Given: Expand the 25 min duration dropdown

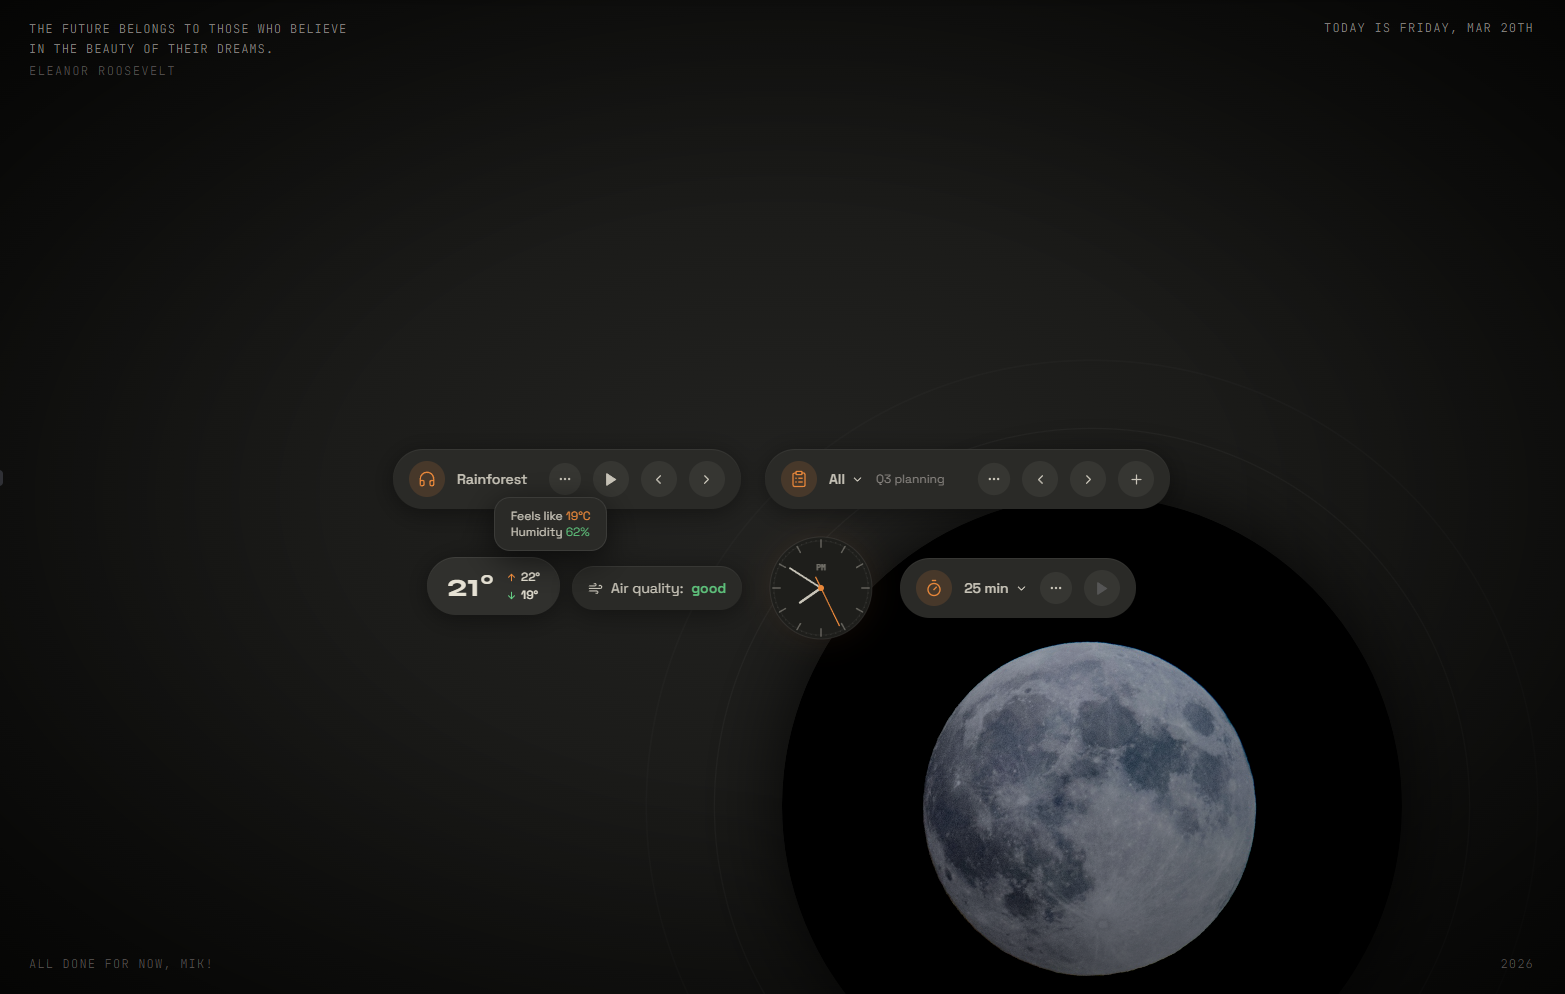Looking at the screenshot, I should 994,588.
